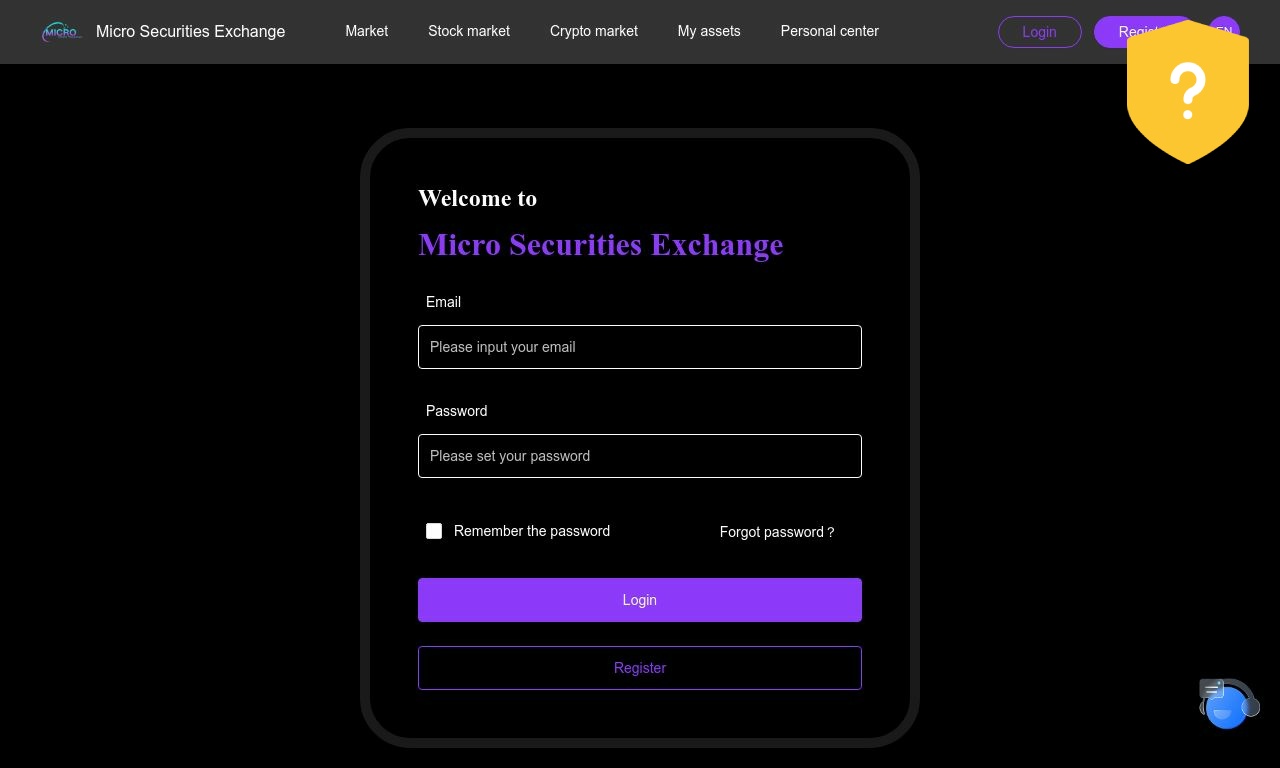Open the Market menu item

367,31
